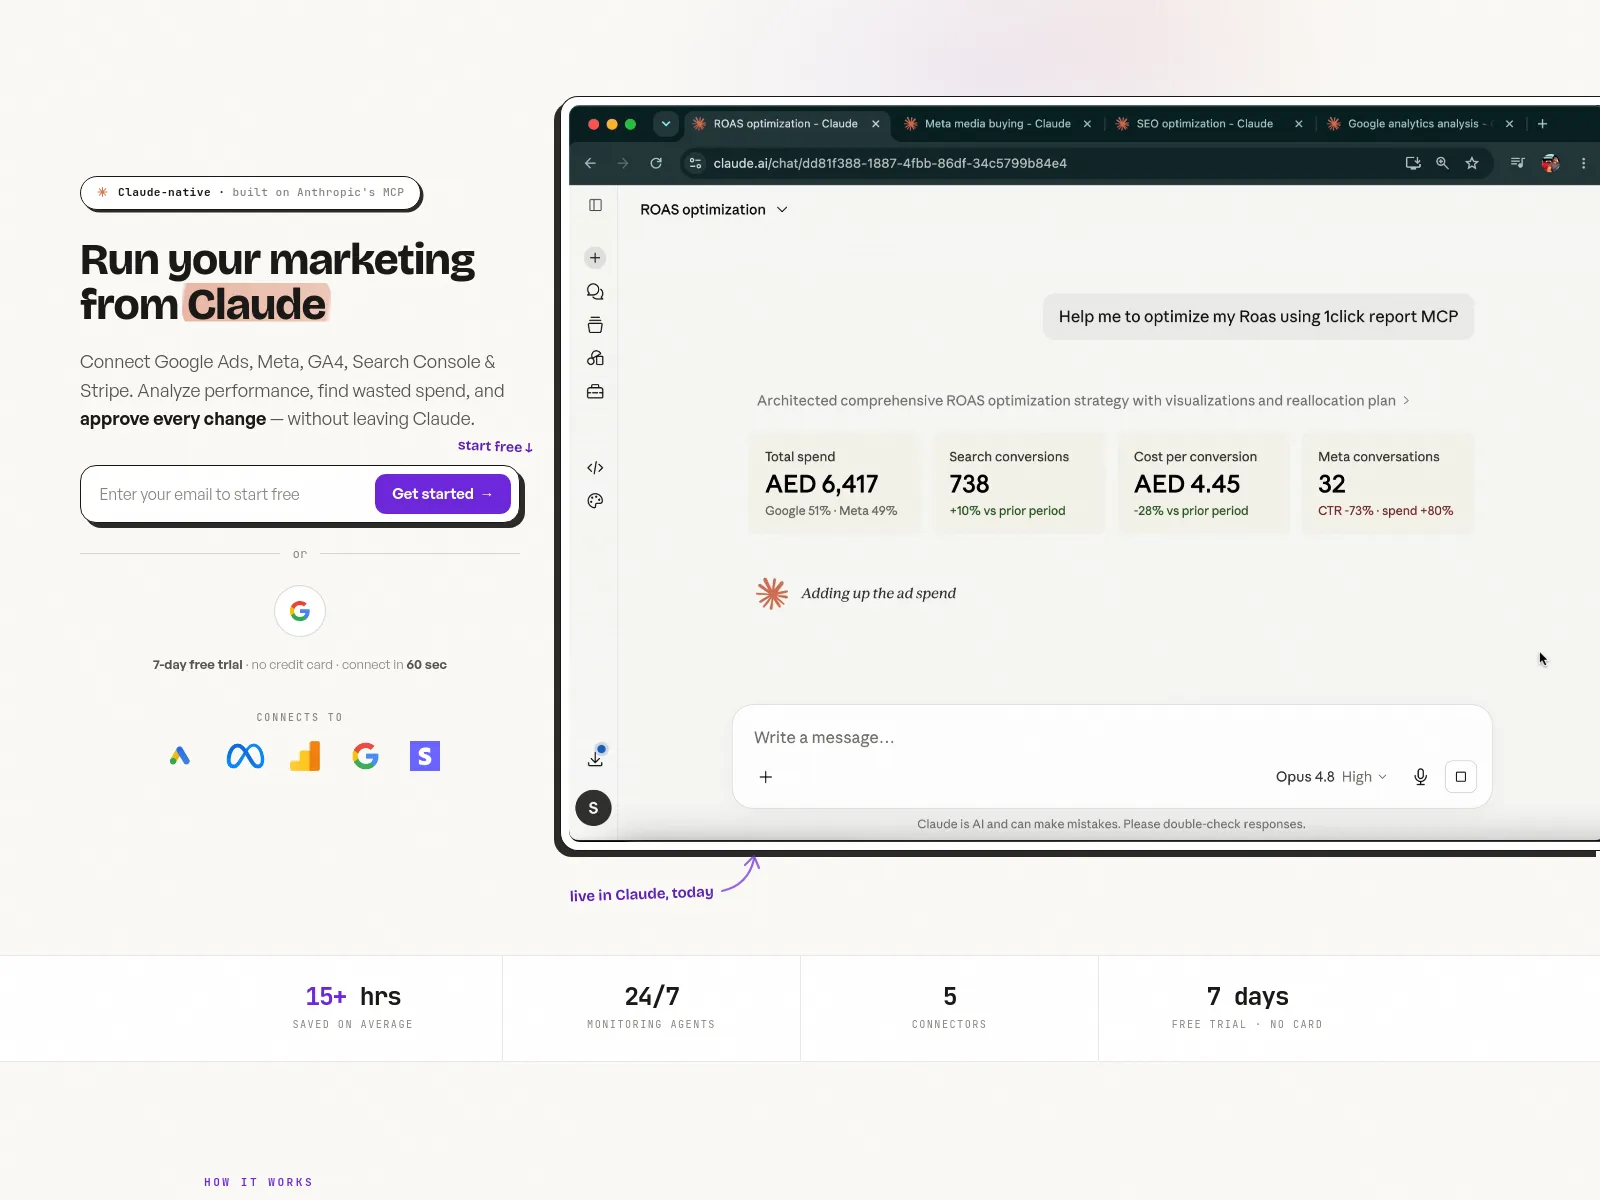This screenshot has height=1200, width=1600.
Task: Click the Claude spark icon beside Adding up
Action: tap(772, 593)
